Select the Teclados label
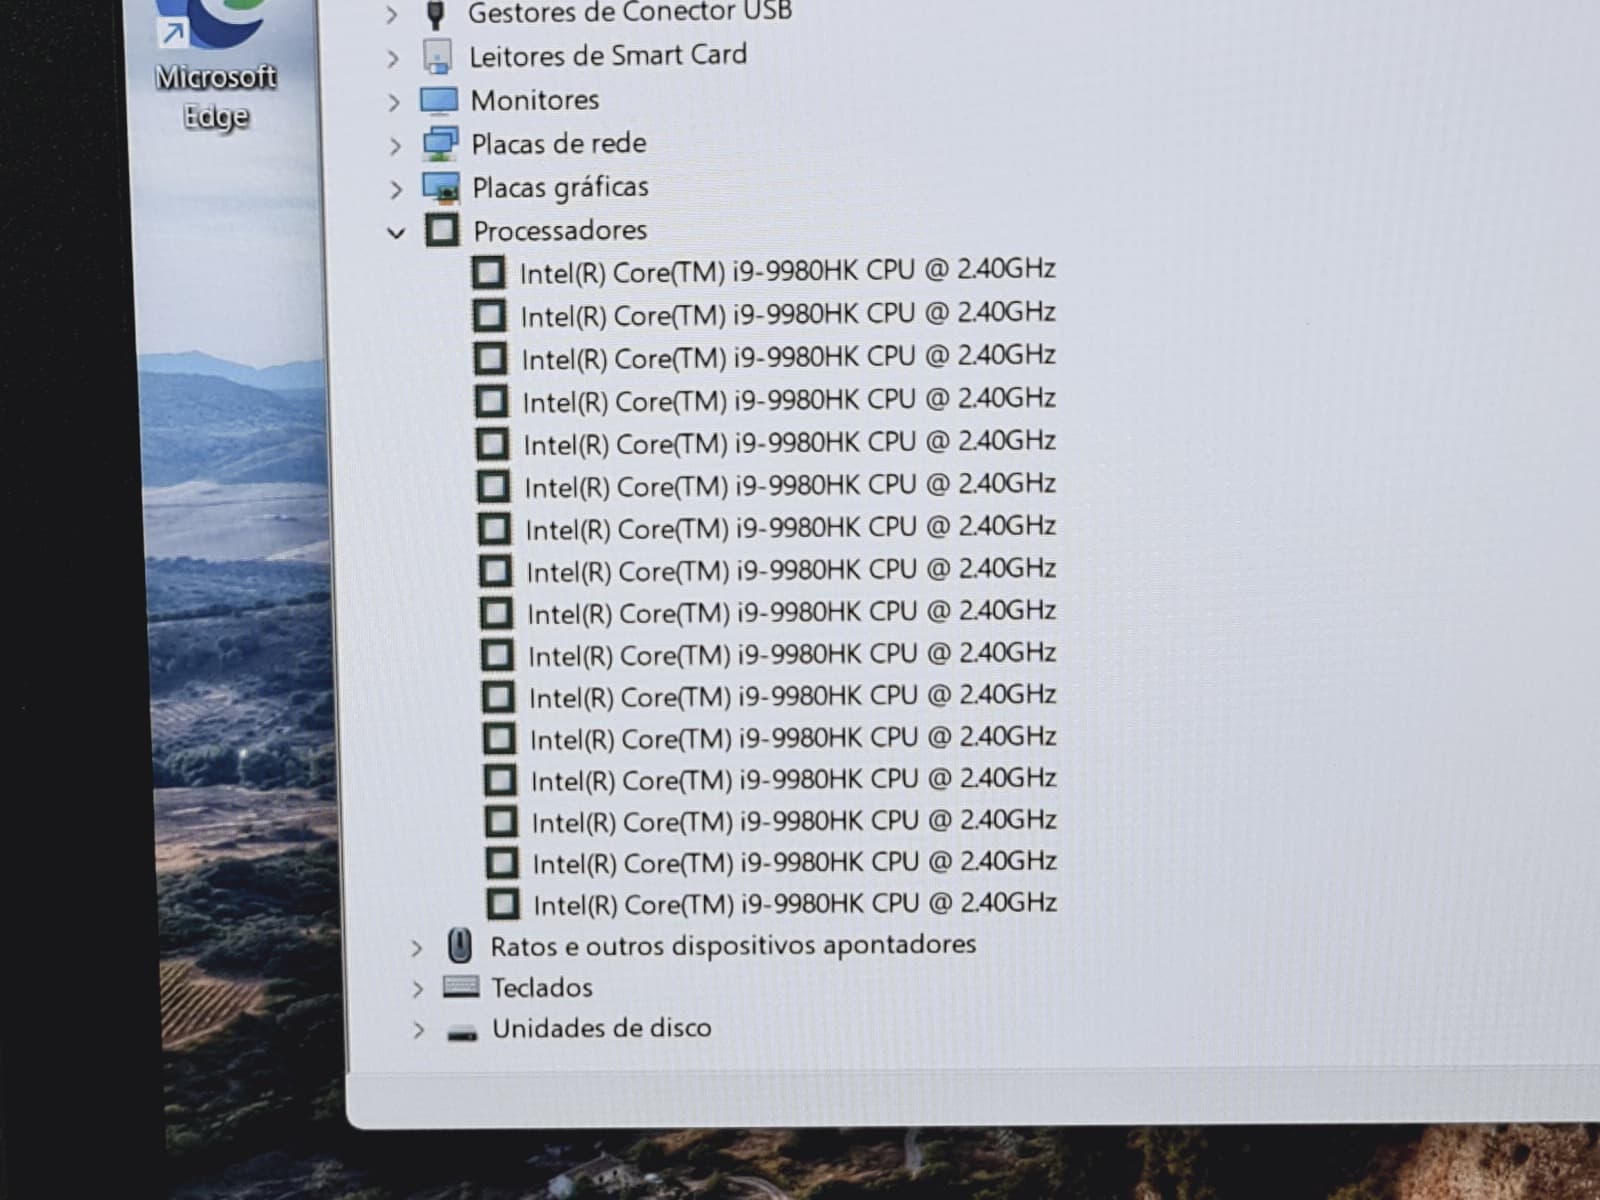1600x1200 pixels. pos(542,988)
